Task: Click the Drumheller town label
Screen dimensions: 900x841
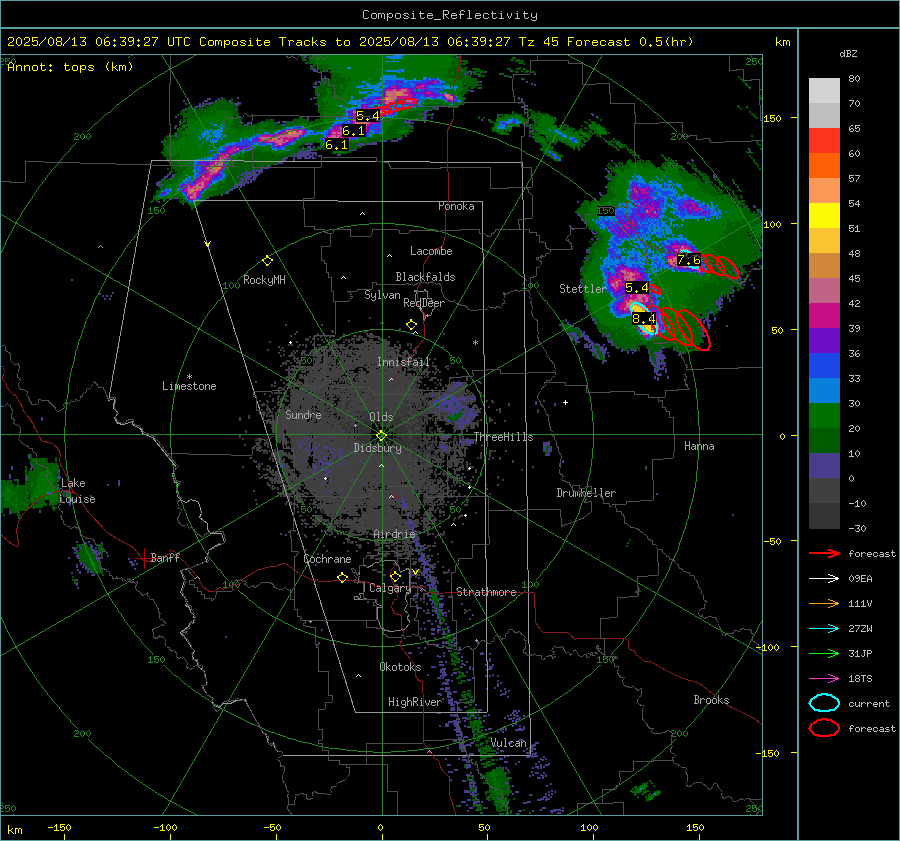Action: (586, 493)
